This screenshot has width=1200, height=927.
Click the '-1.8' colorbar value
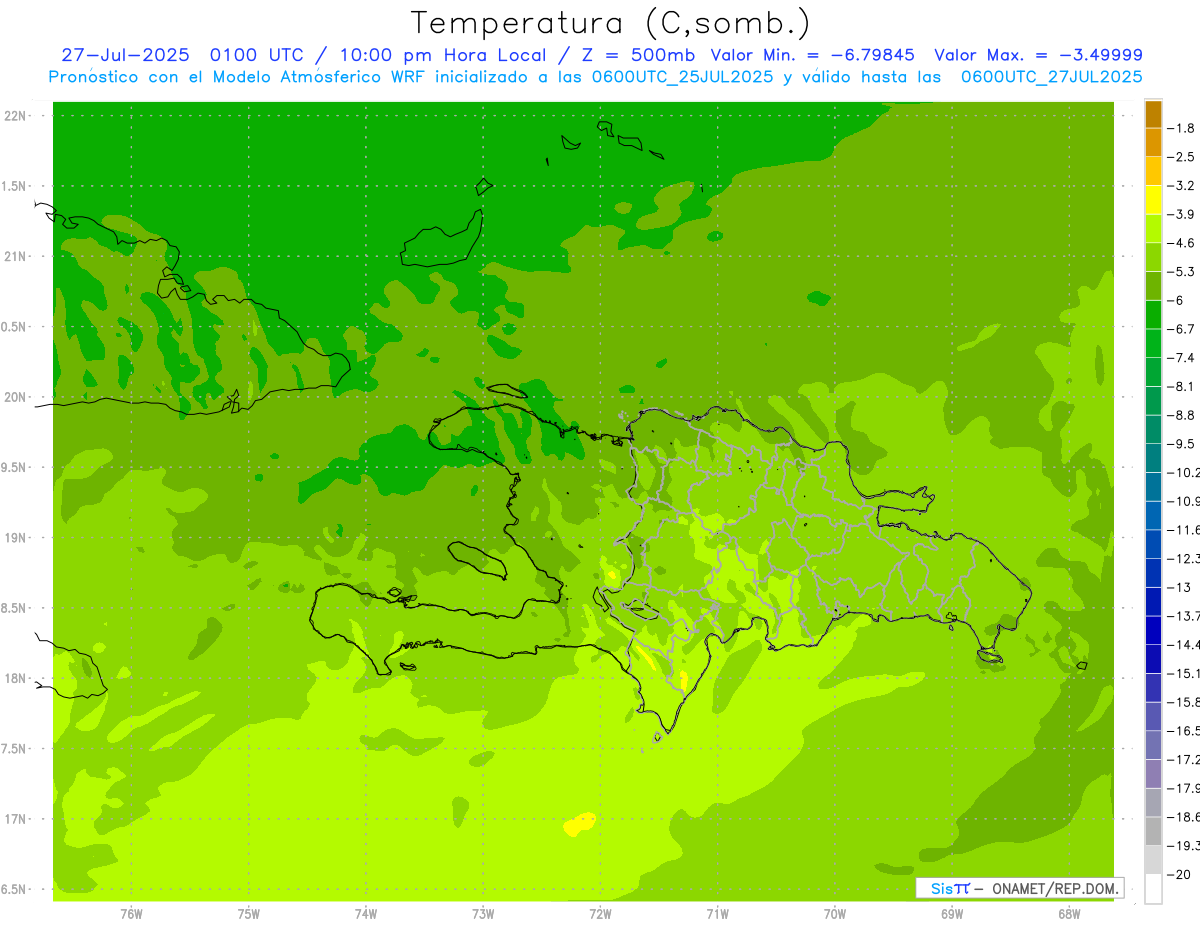pyautogui.click(x=1181, y=128)
